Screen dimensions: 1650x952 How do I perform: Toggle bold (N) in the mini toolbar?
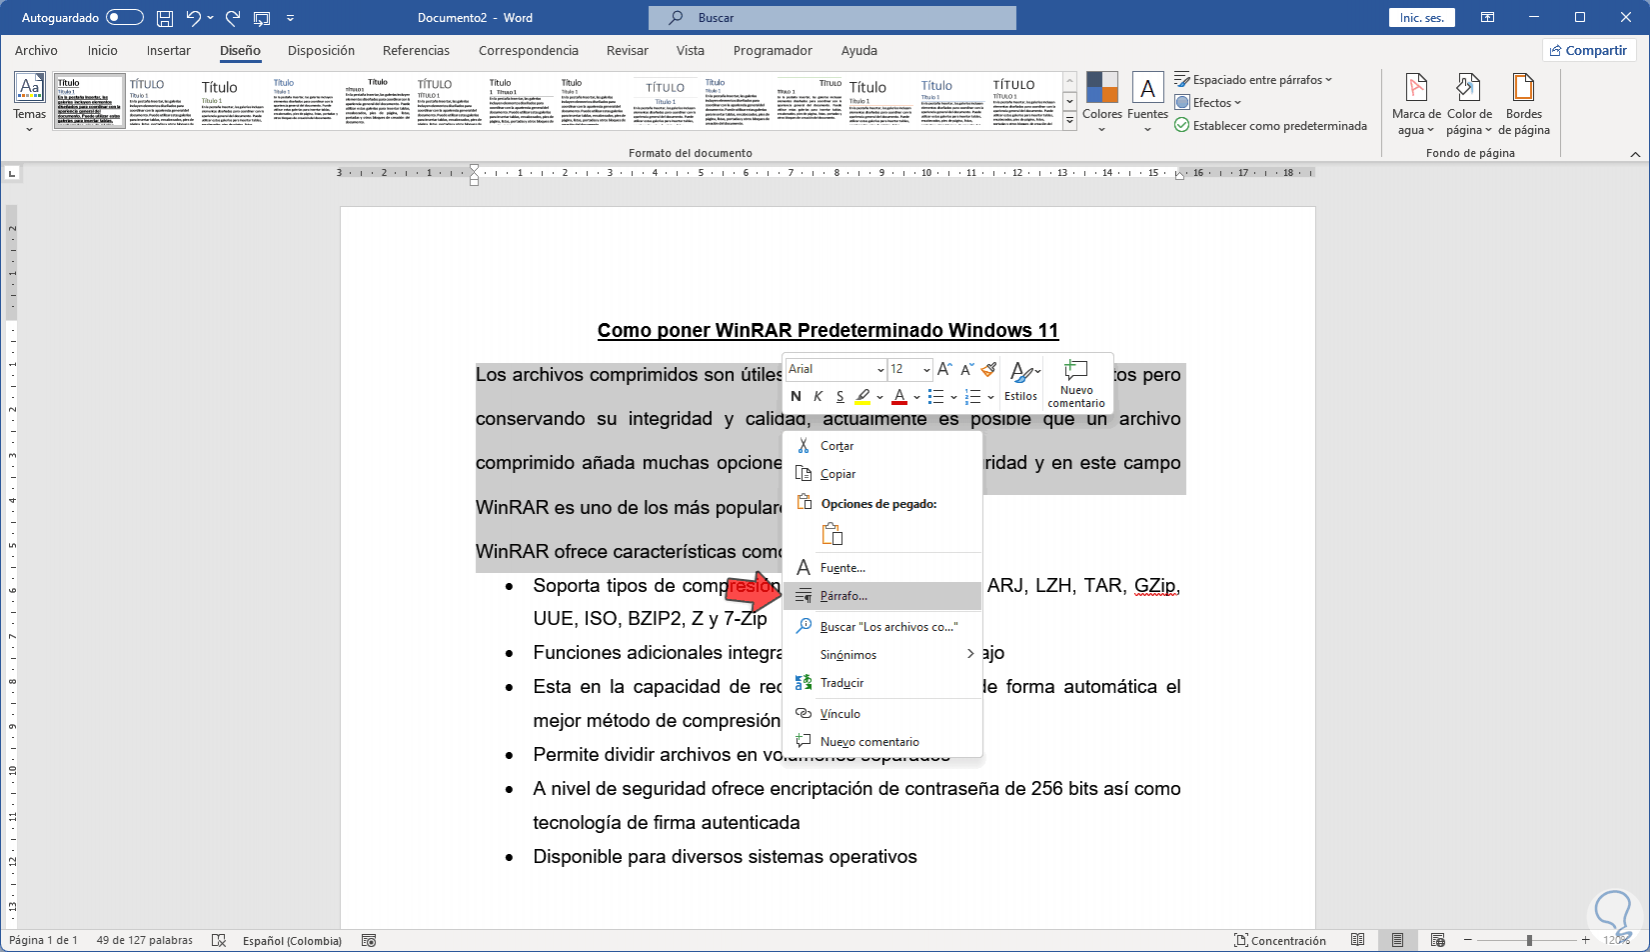(x=796, y=397)
